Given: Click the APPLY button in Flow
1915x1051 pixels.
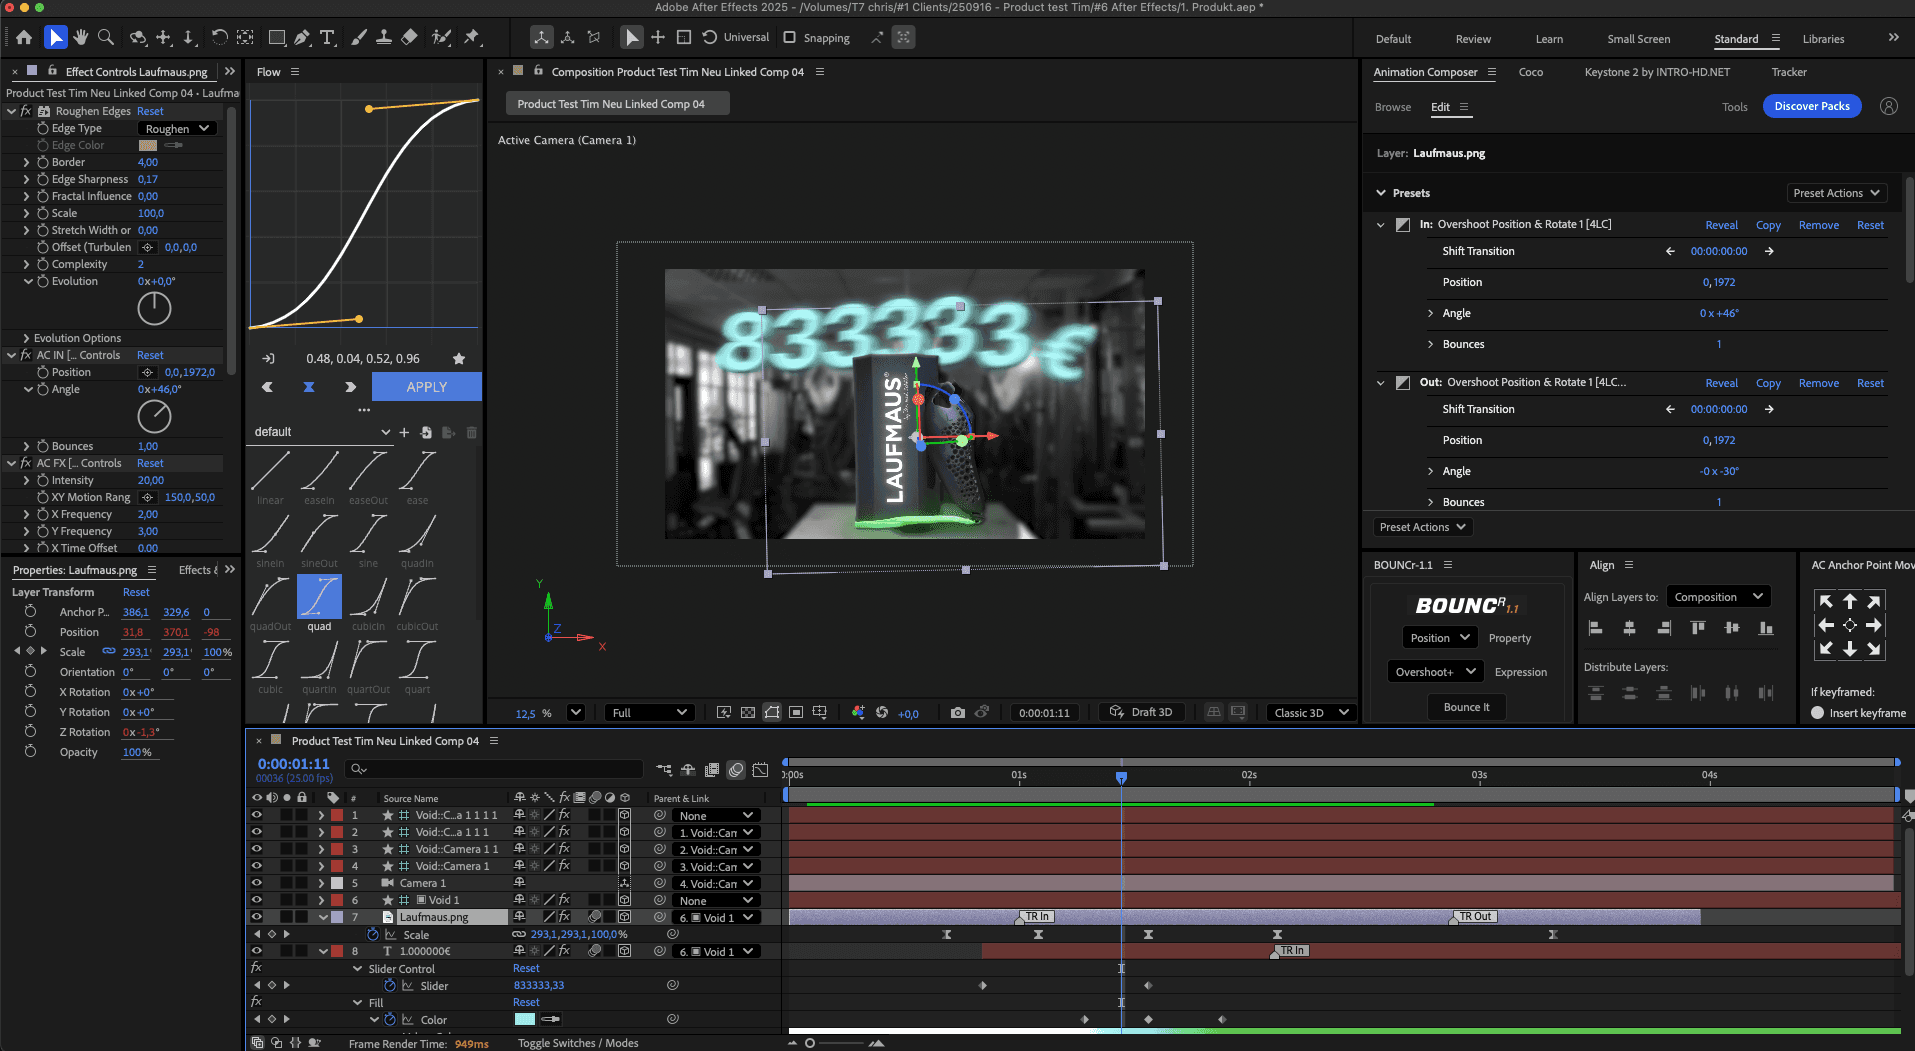Looking at the screenshot, I should click(x=427, y=387).
